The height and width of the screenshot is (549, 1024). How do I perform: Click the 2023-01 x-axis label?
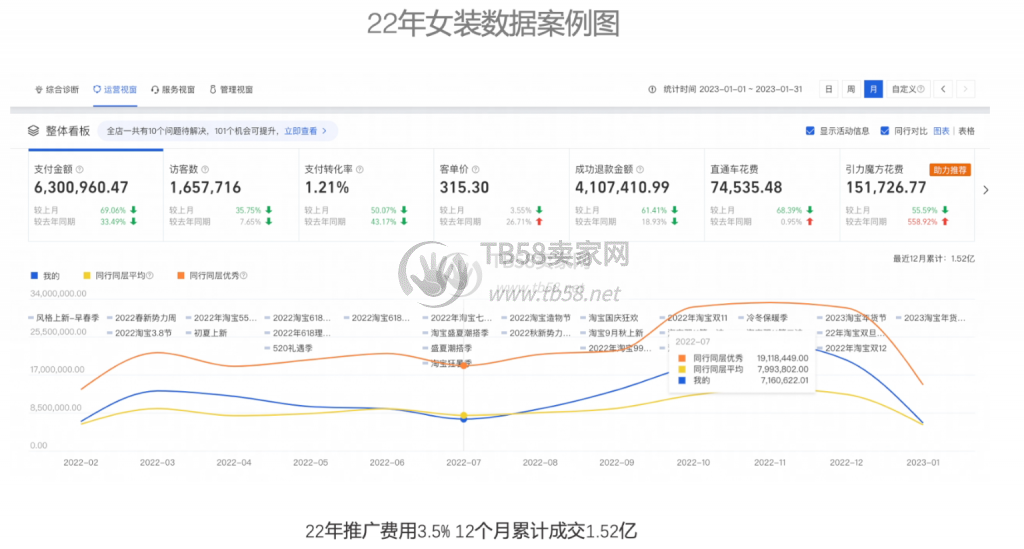tap(923, 462)
